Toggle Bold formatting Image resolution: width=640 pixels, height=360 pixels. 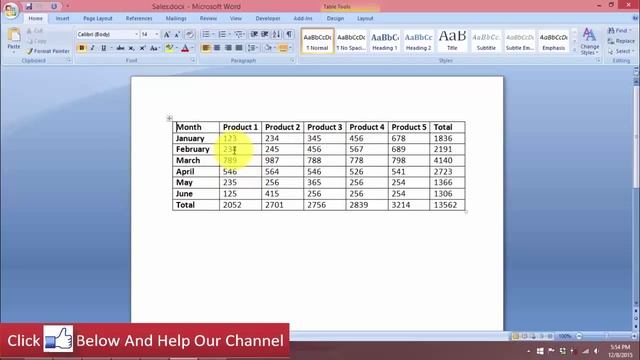pyautogui.click(x=82, y=48)
